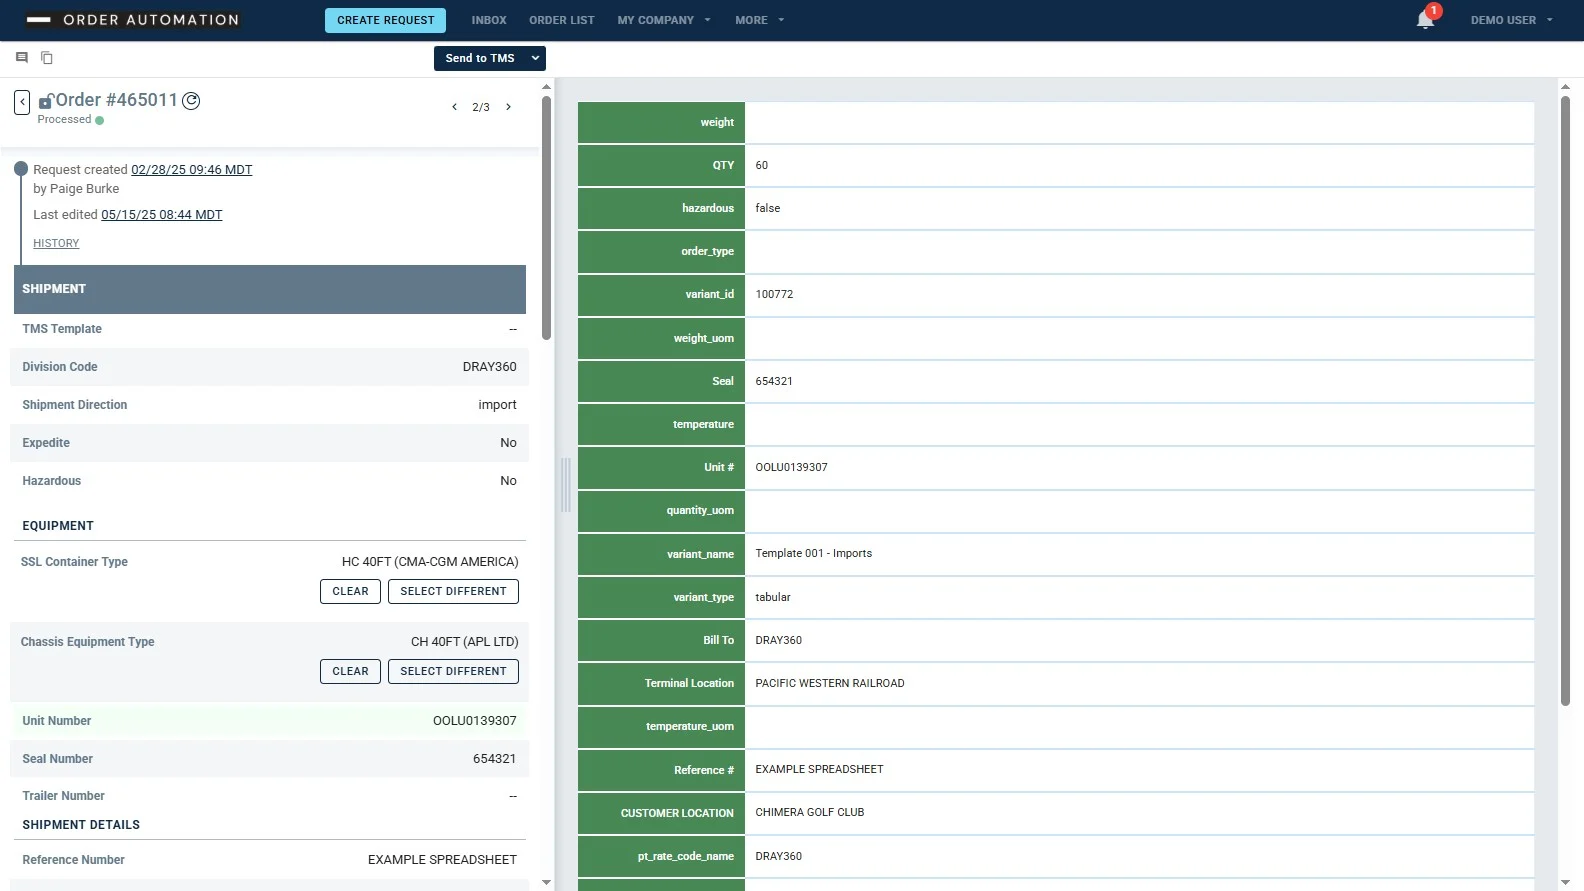Select a different SSL Container Type
Image resolution: width=1584 pixels, height=891 pixels.
[x=453, y=591]
